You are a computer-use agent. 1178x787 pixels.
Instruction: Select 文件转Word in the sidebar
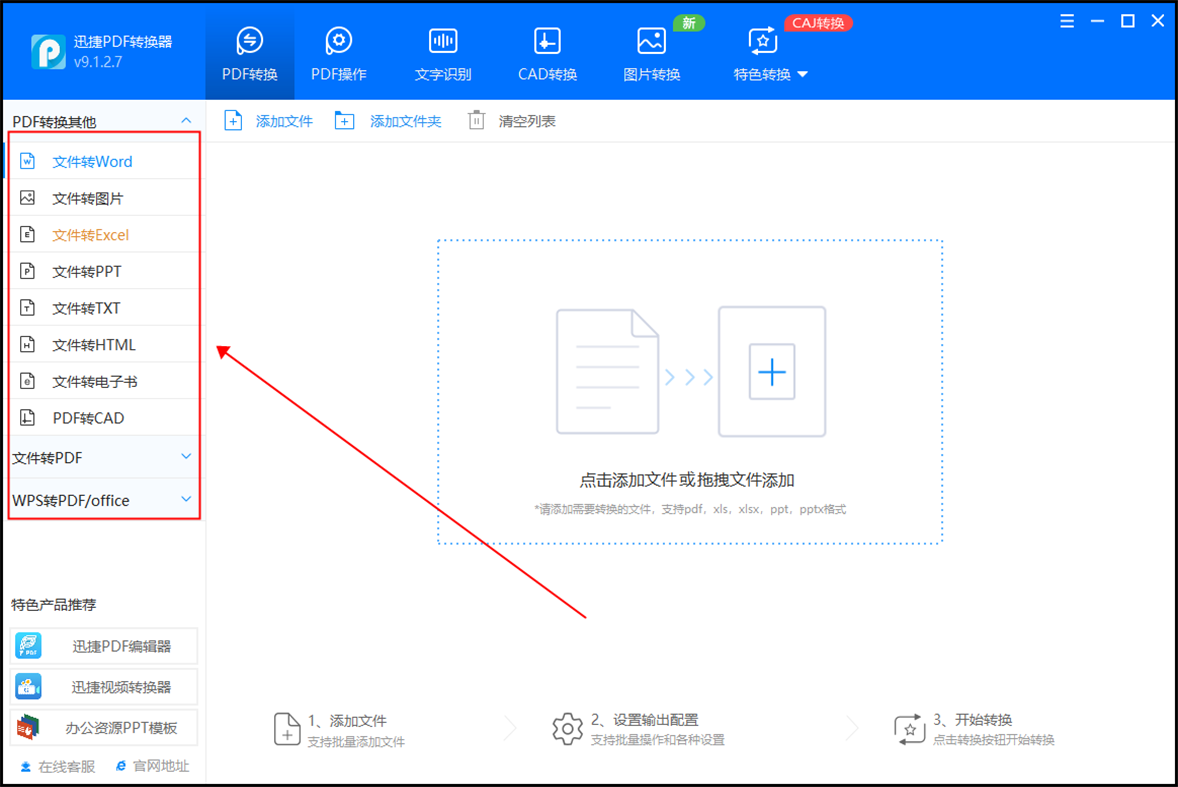(105, 161)
